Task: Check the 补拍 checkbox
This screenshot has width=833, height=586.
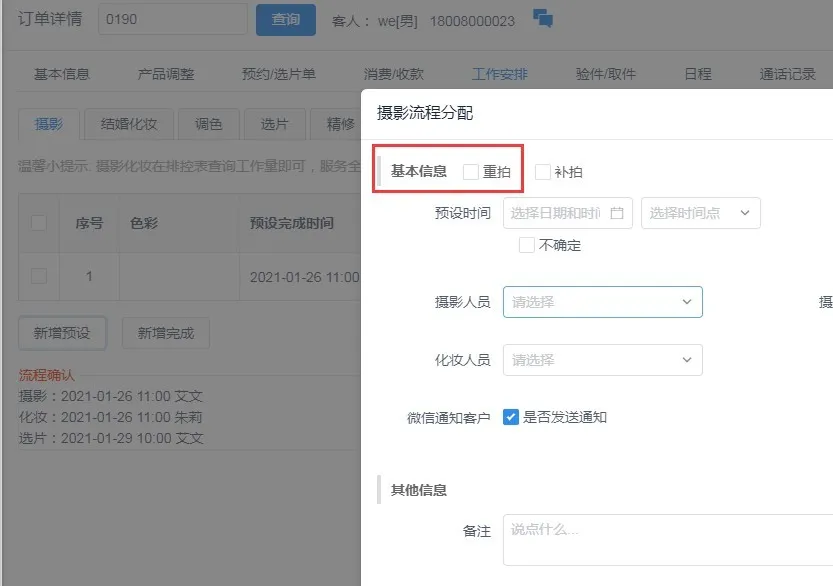Action: coord(543,172)
